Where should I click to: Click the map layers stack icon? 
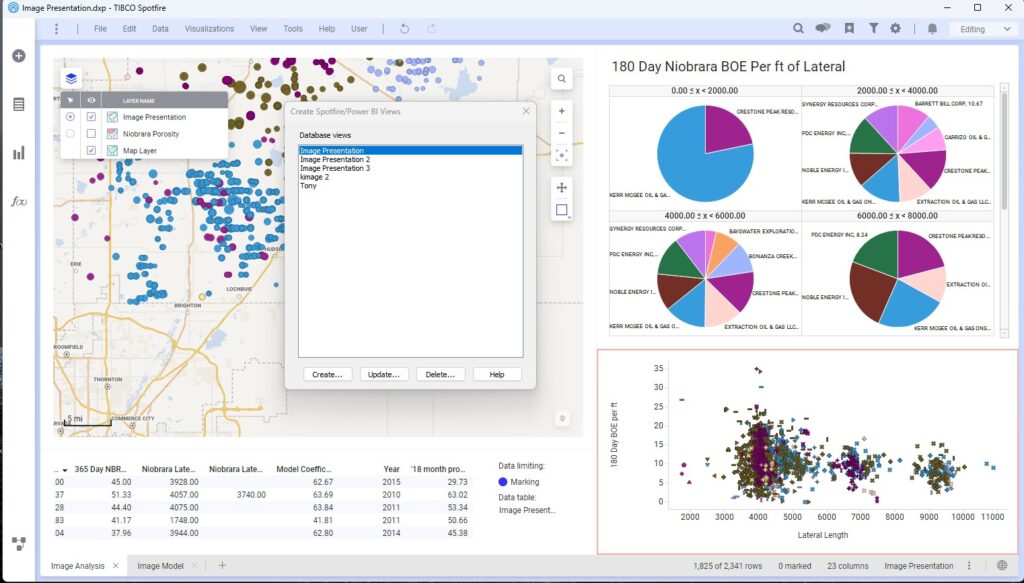tap(71, 79)
